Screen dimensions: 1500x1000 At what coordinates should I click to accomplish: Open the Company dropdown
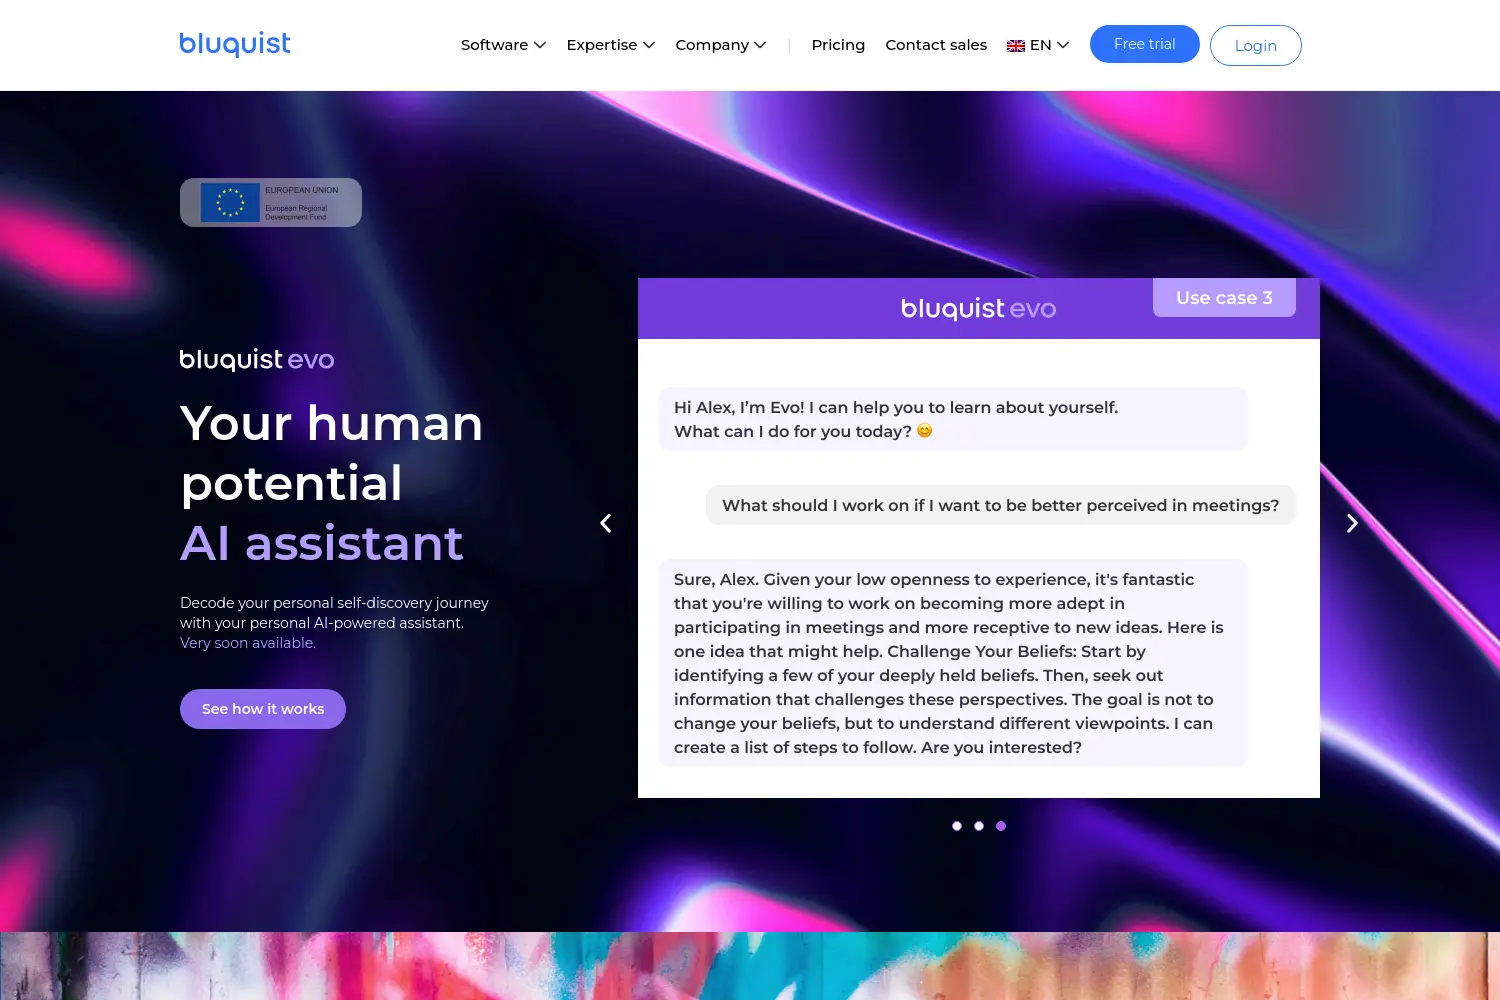coord(720,45)
